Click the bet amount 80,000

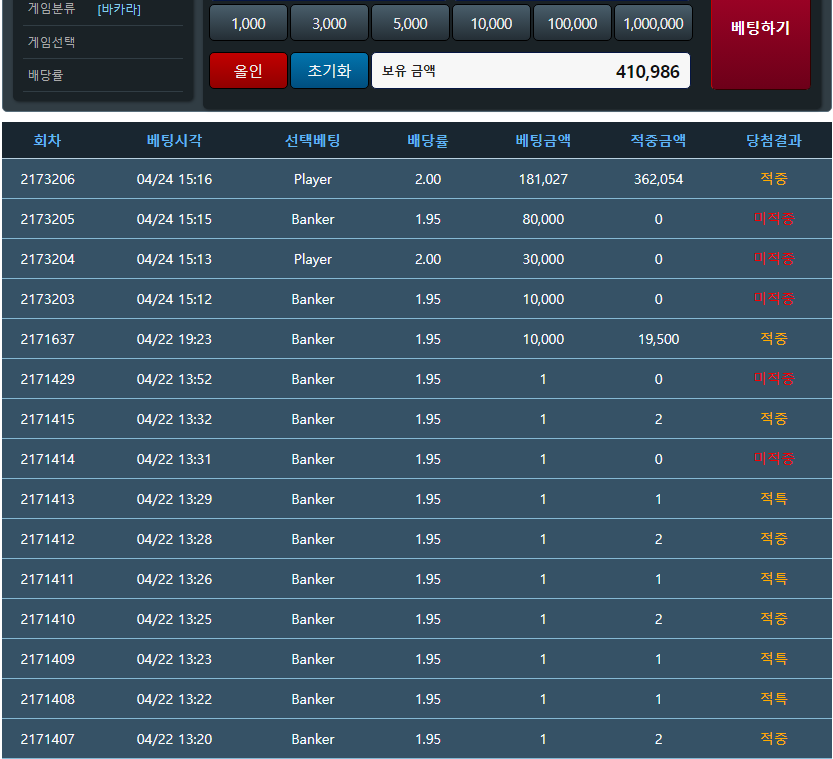tap(543, 219)
